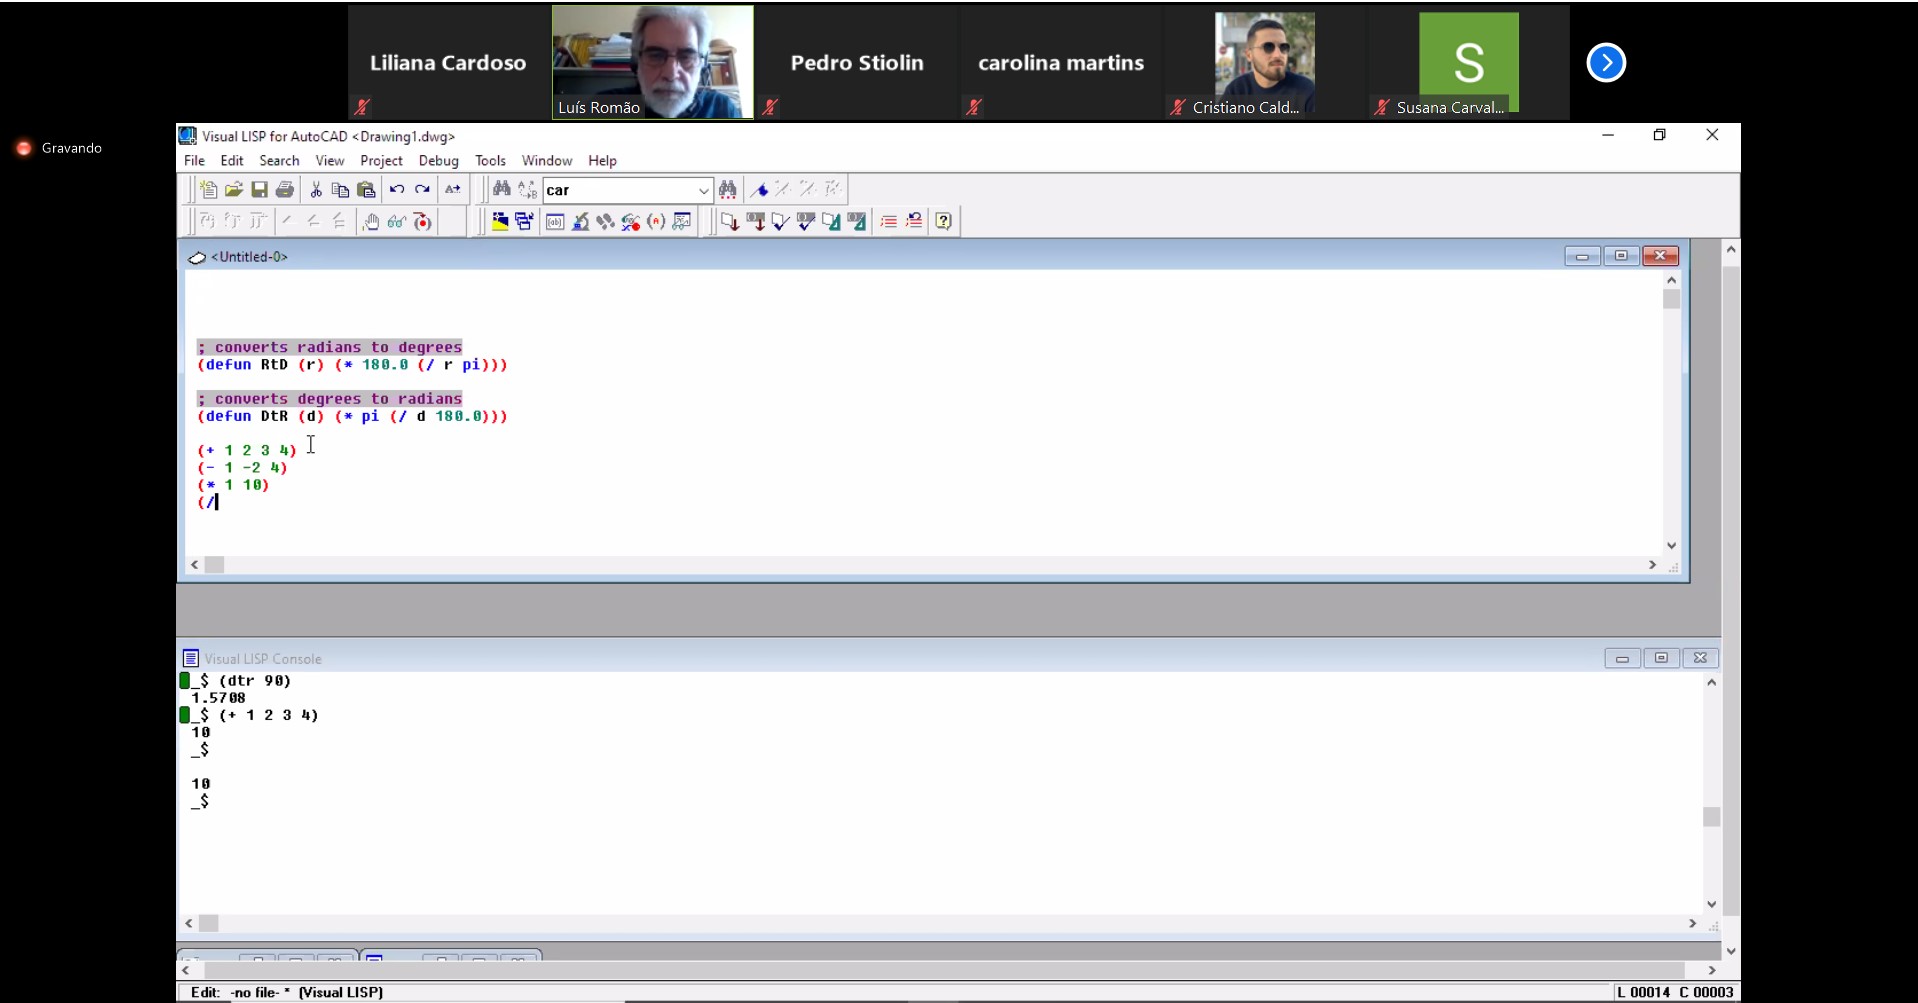Screen dimensions: 1918x1003
Task: Expand the 'car' search combo dropdown arrow
Action: point(703,190)
